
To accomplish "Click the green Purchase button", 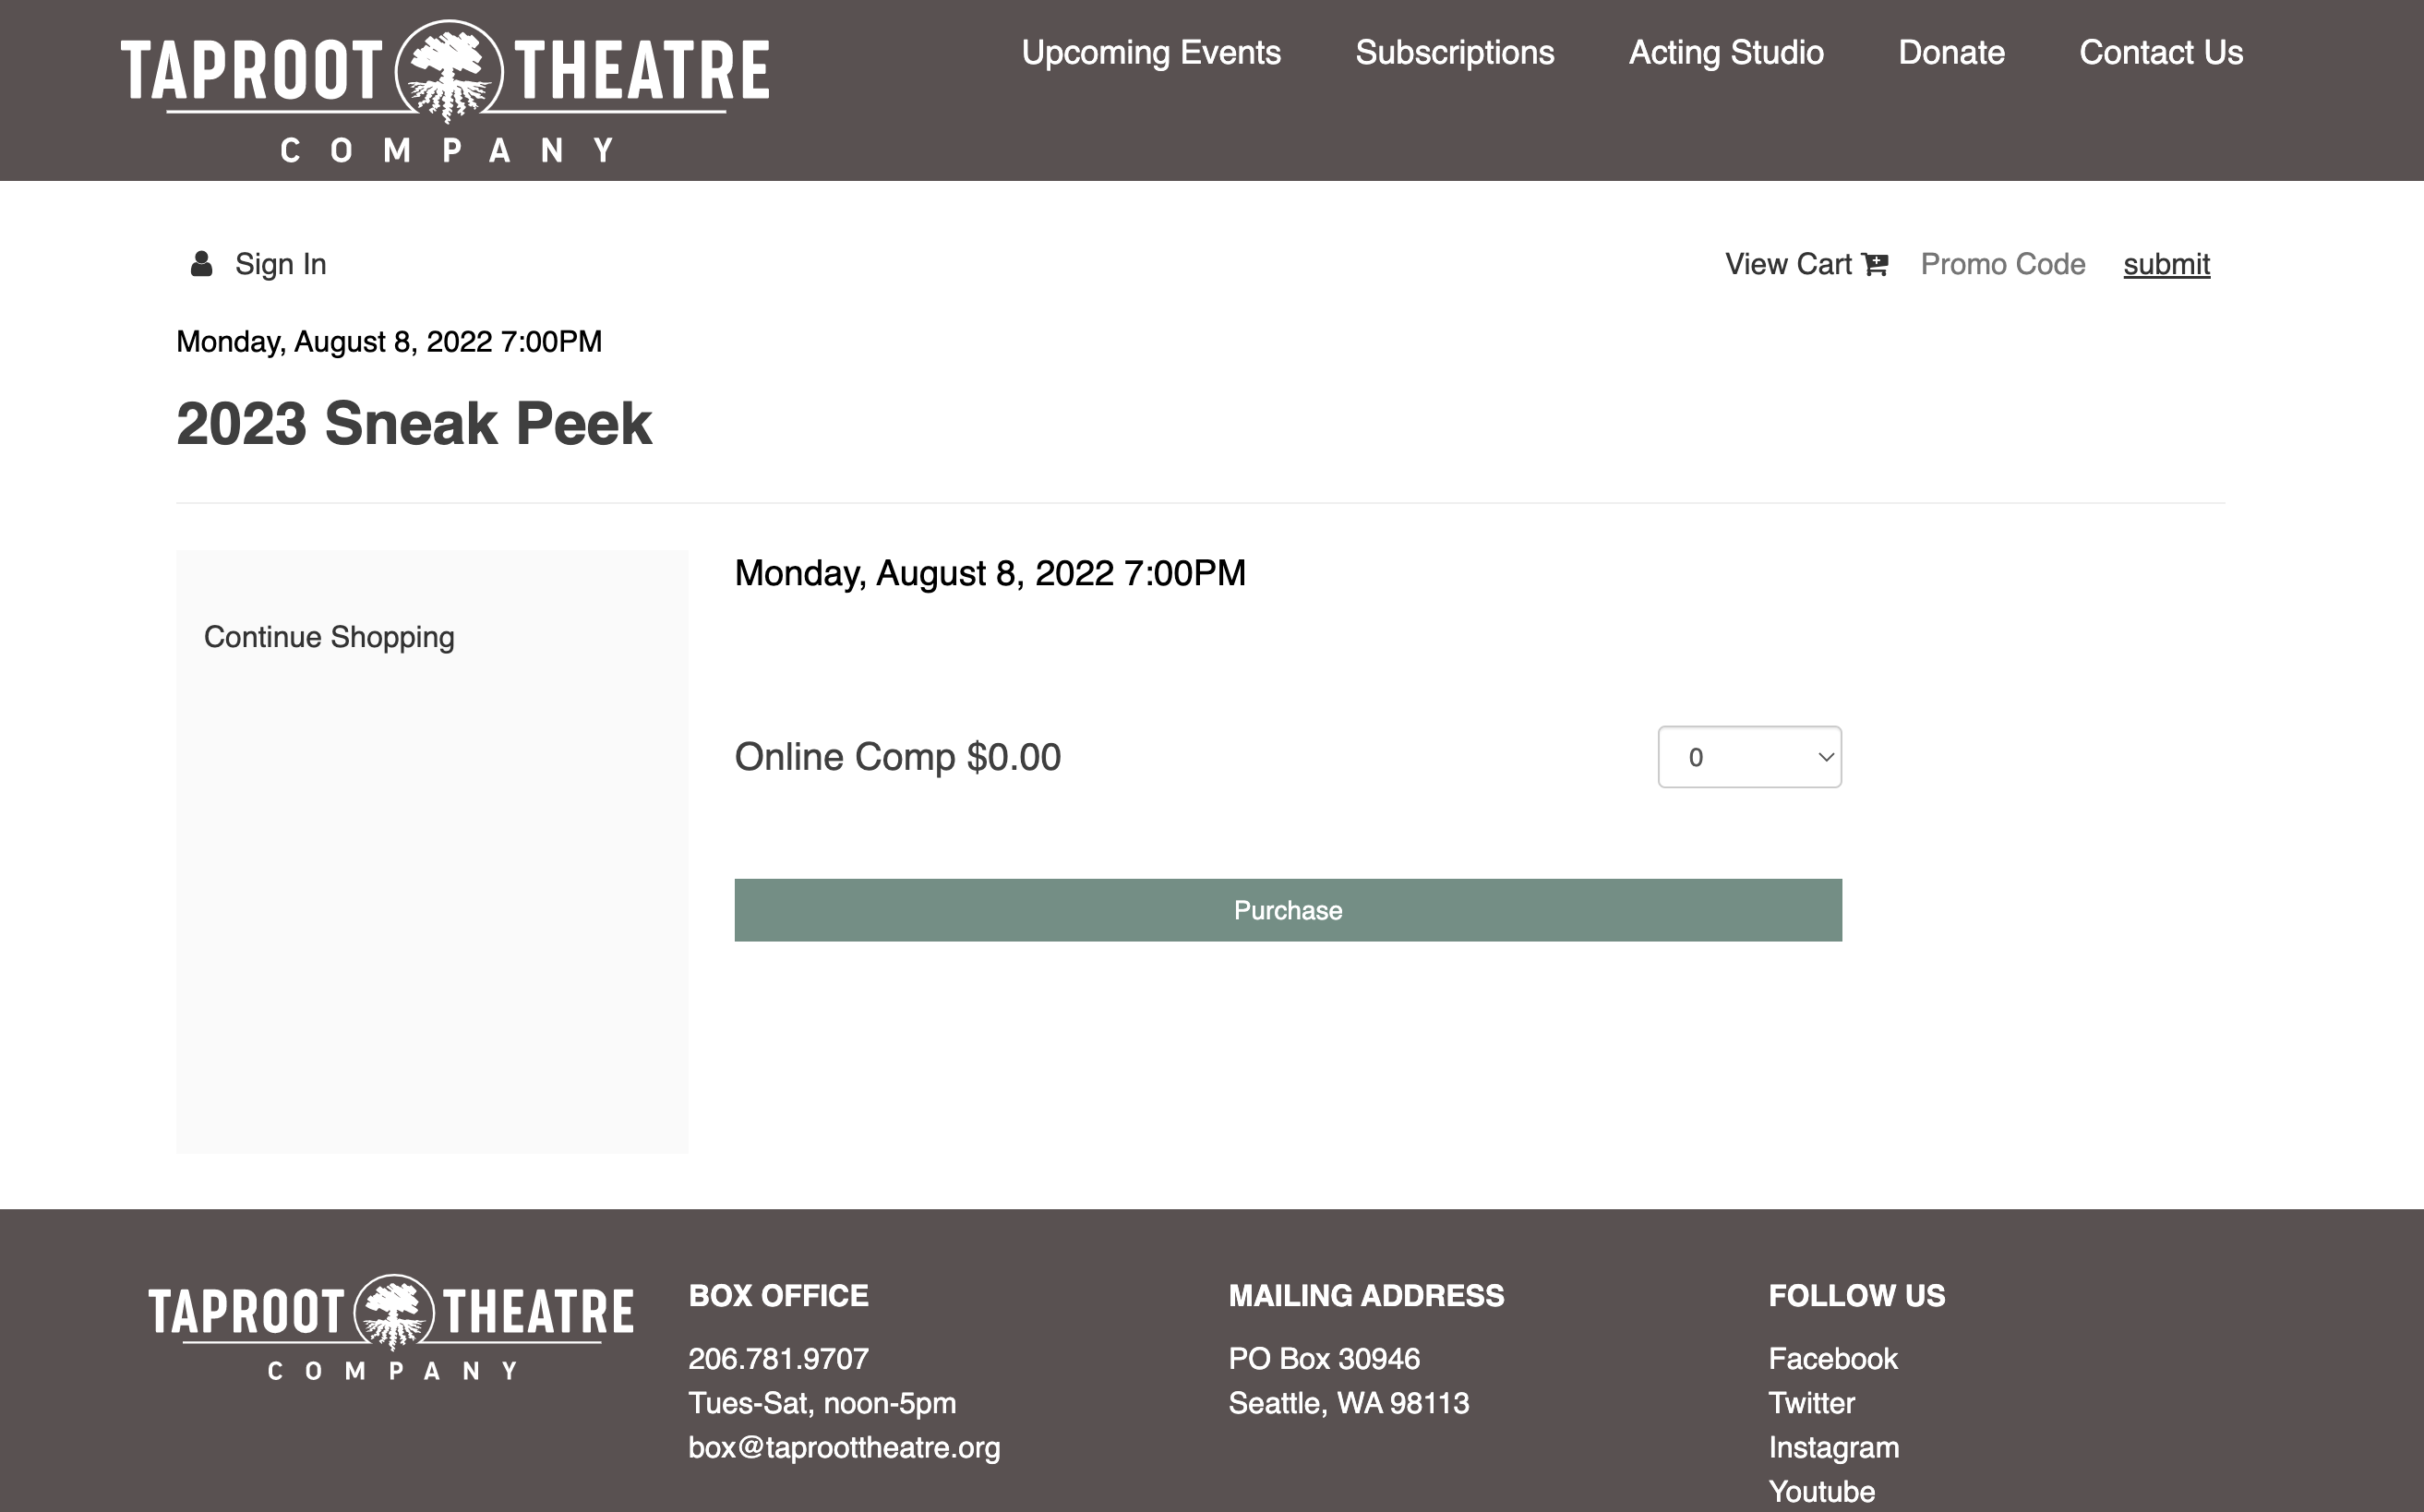I will point(1288,910).
